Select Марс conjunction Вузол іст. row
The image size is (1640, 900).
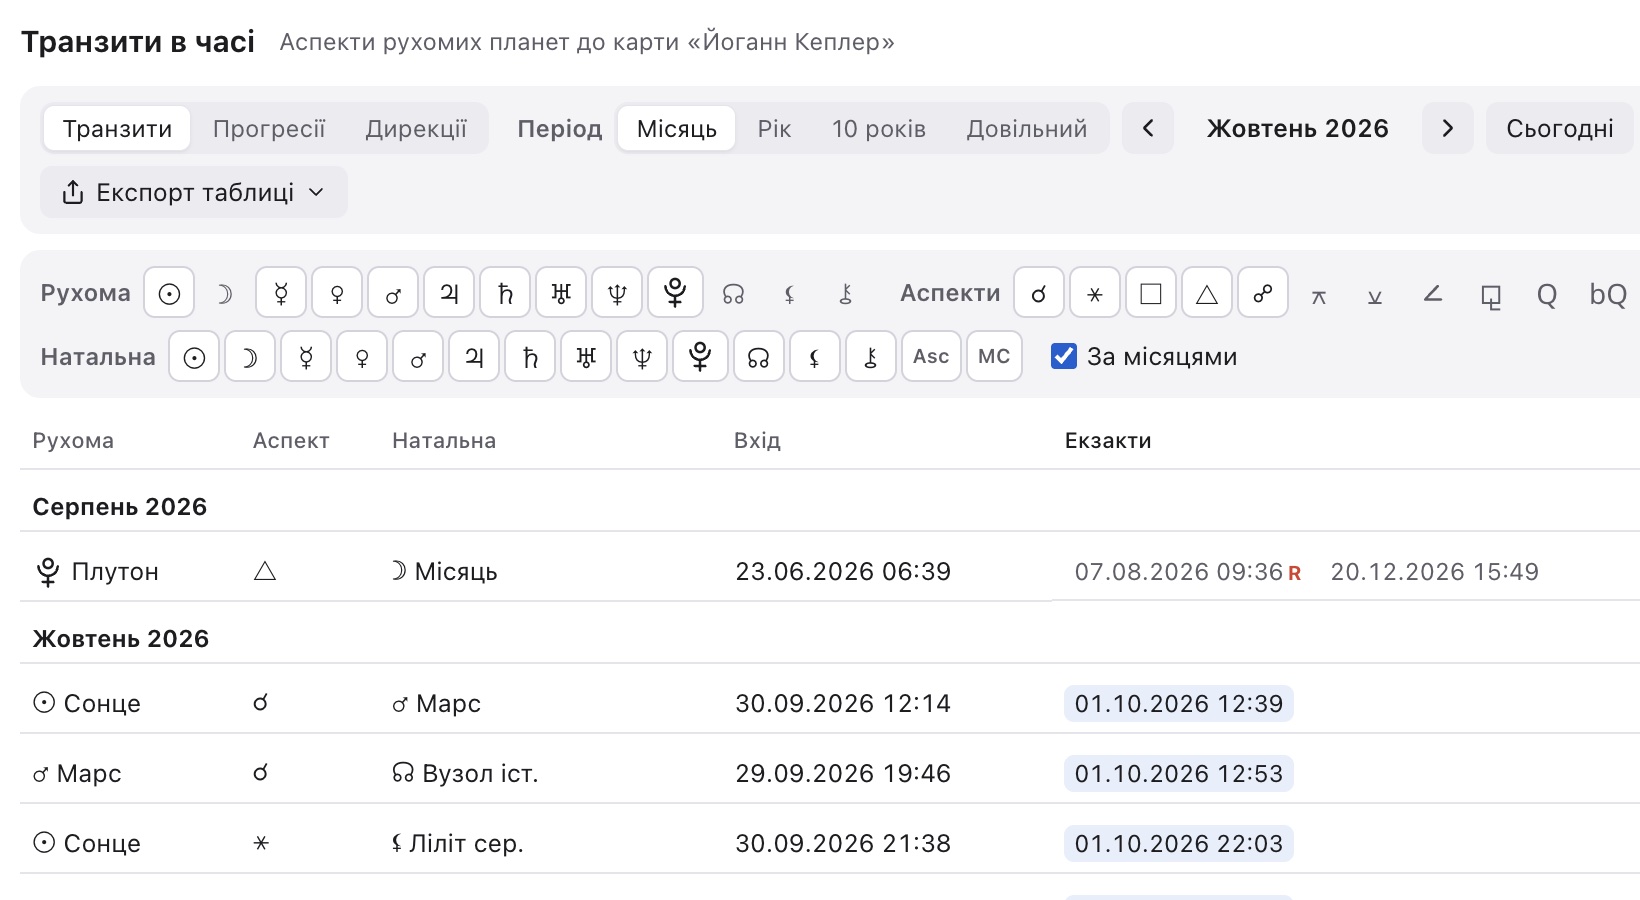[830, 773]
